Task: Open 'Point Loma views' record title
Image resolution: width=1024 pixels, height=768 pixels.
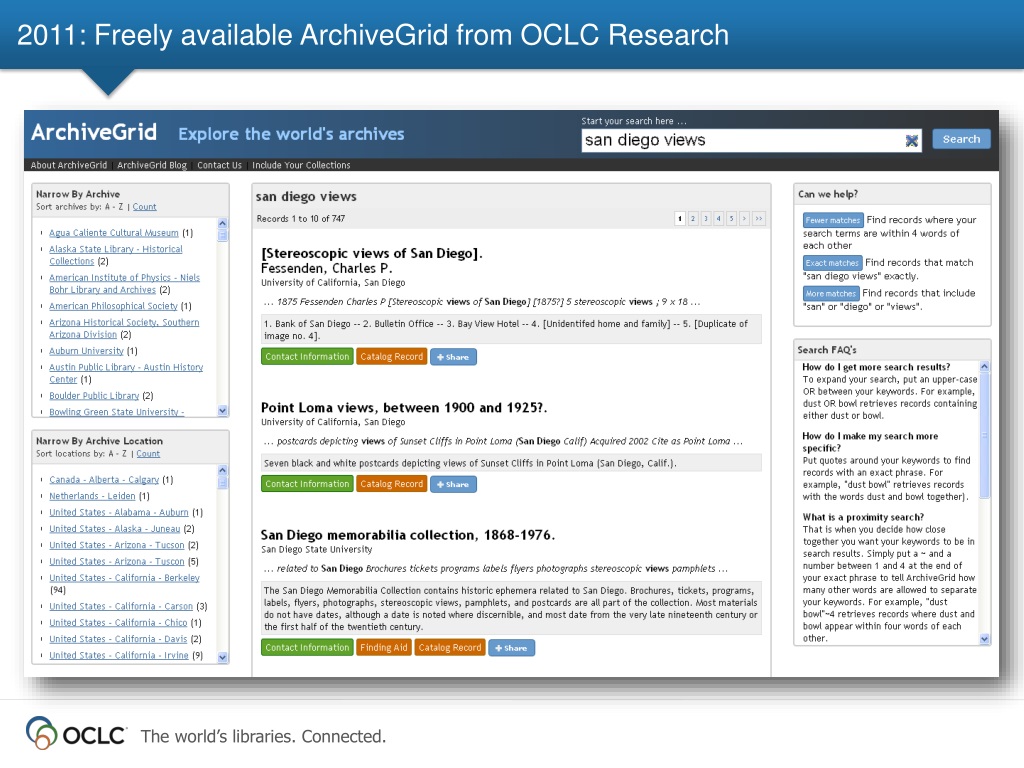Action: tap(404, 408)
